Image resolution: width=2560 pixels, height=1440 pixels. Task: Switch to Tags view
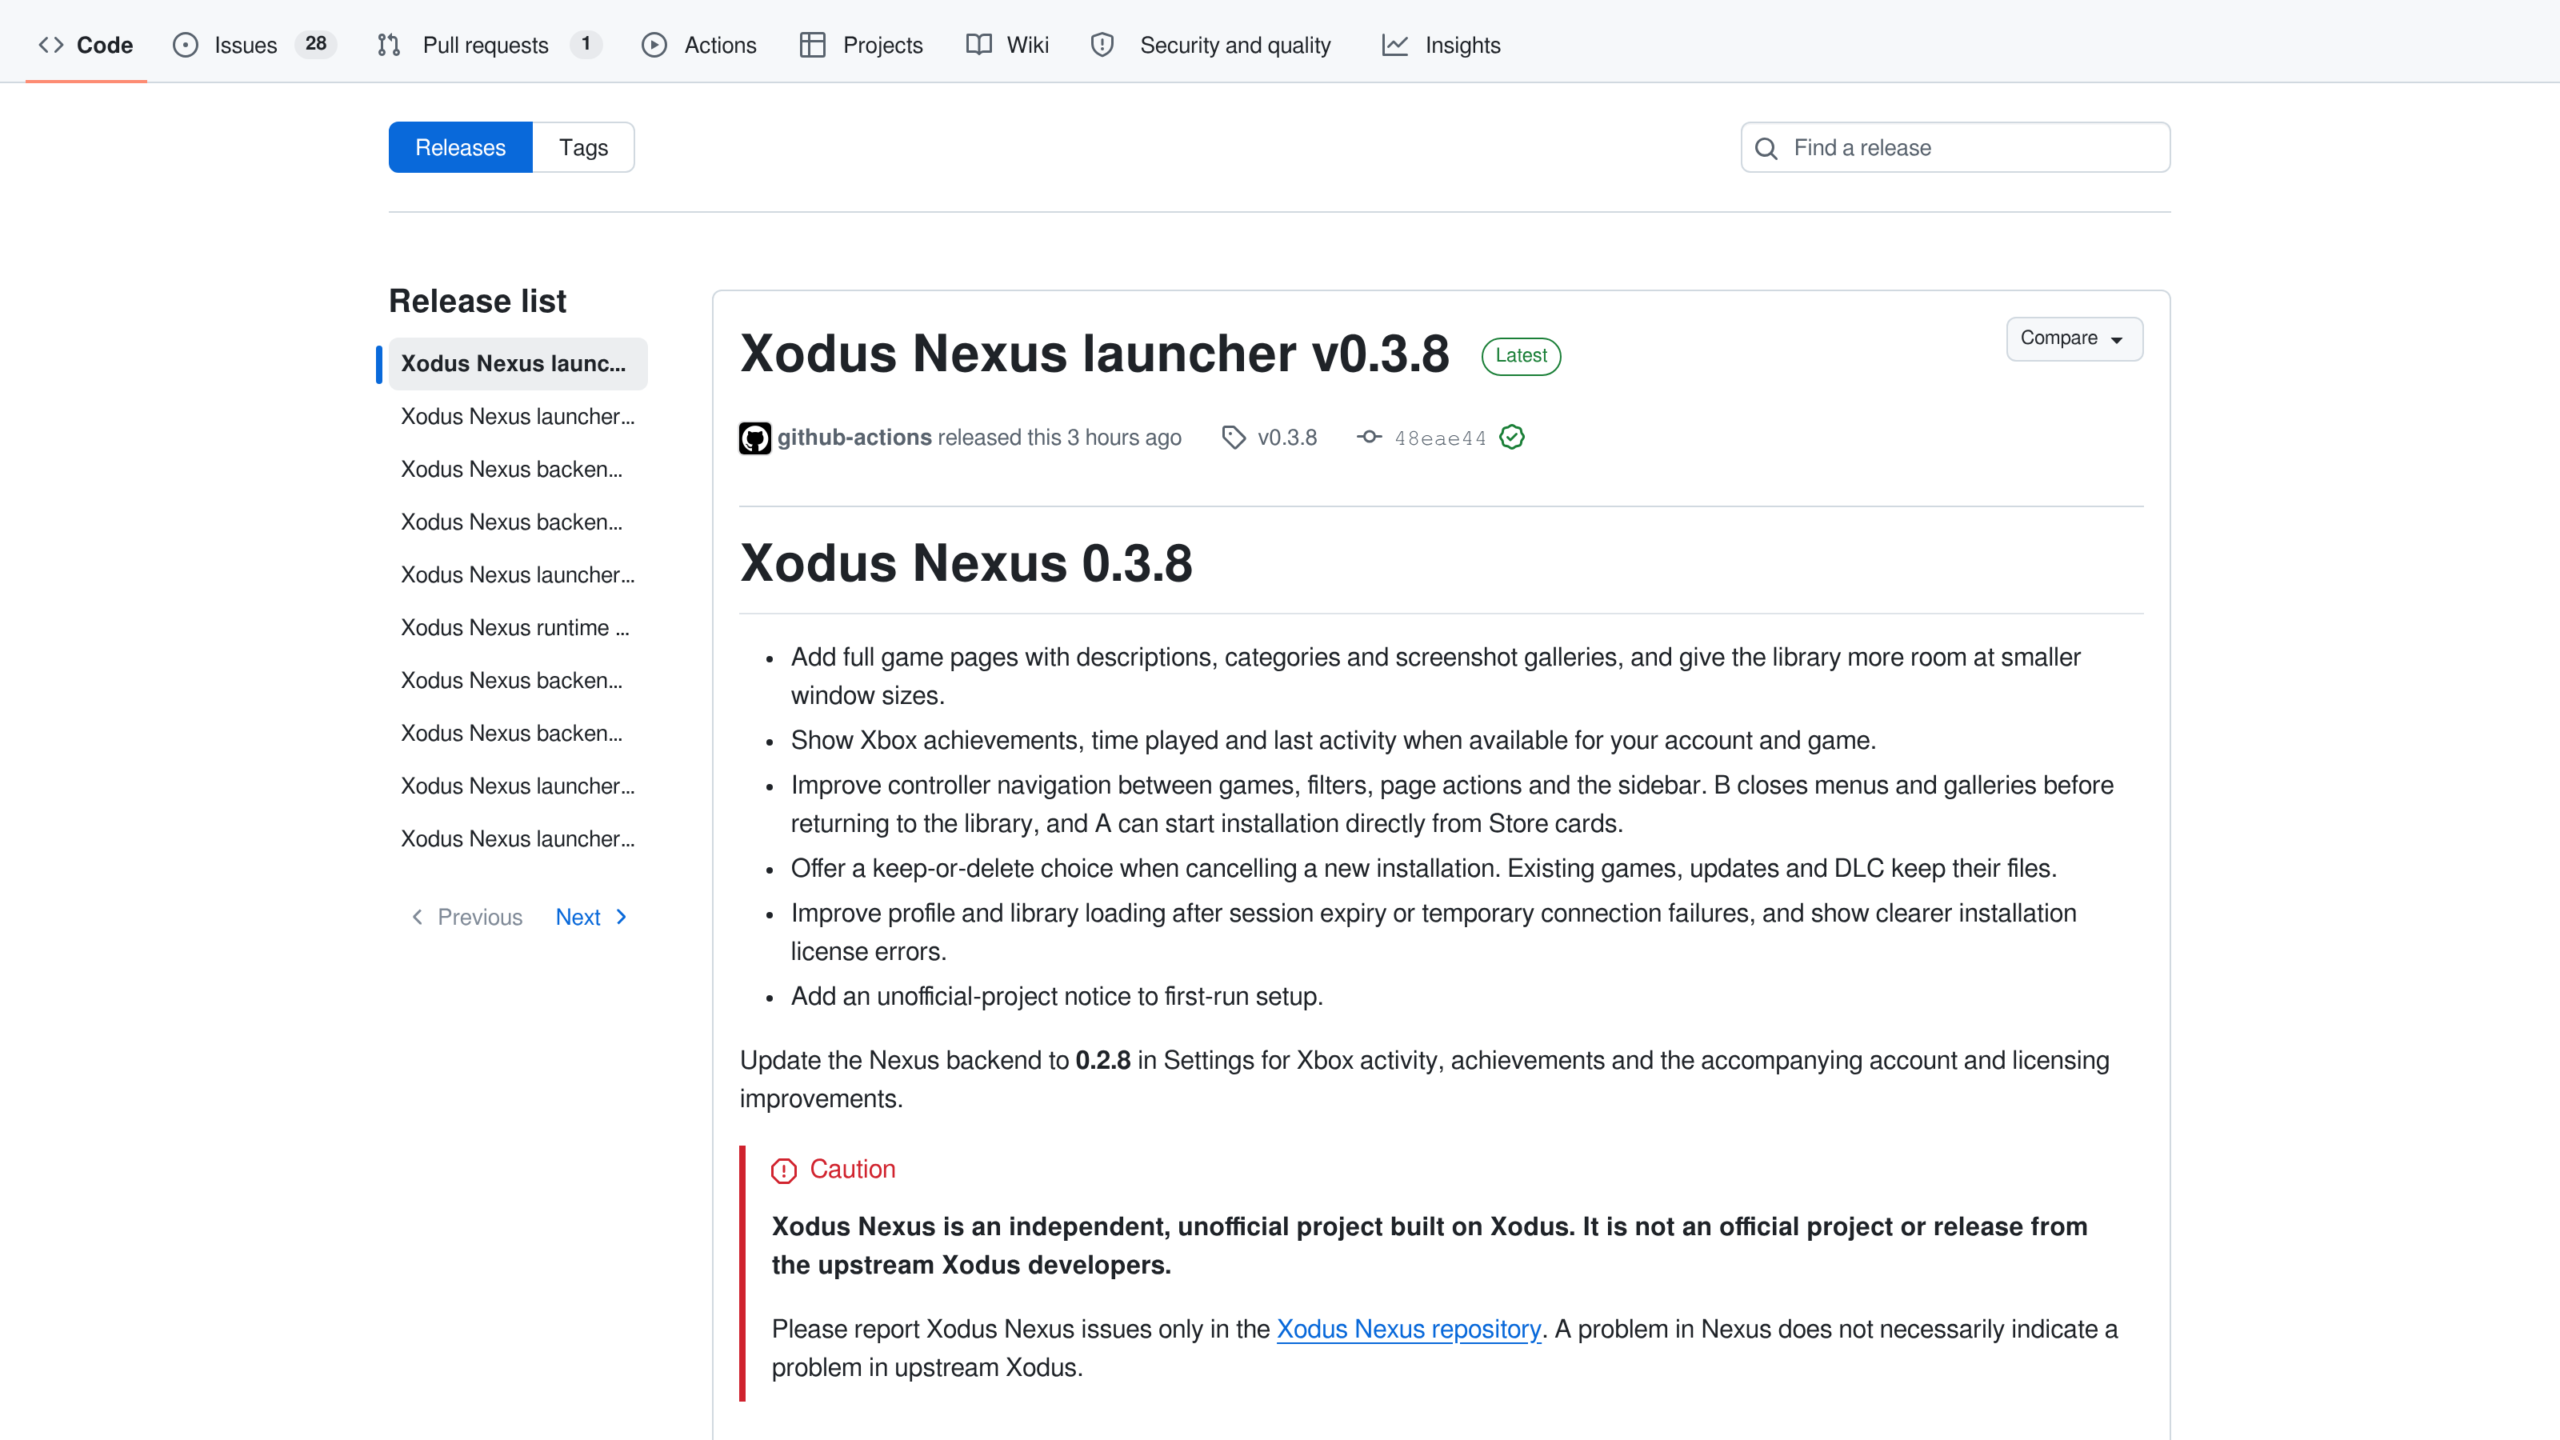coord(583,147)
